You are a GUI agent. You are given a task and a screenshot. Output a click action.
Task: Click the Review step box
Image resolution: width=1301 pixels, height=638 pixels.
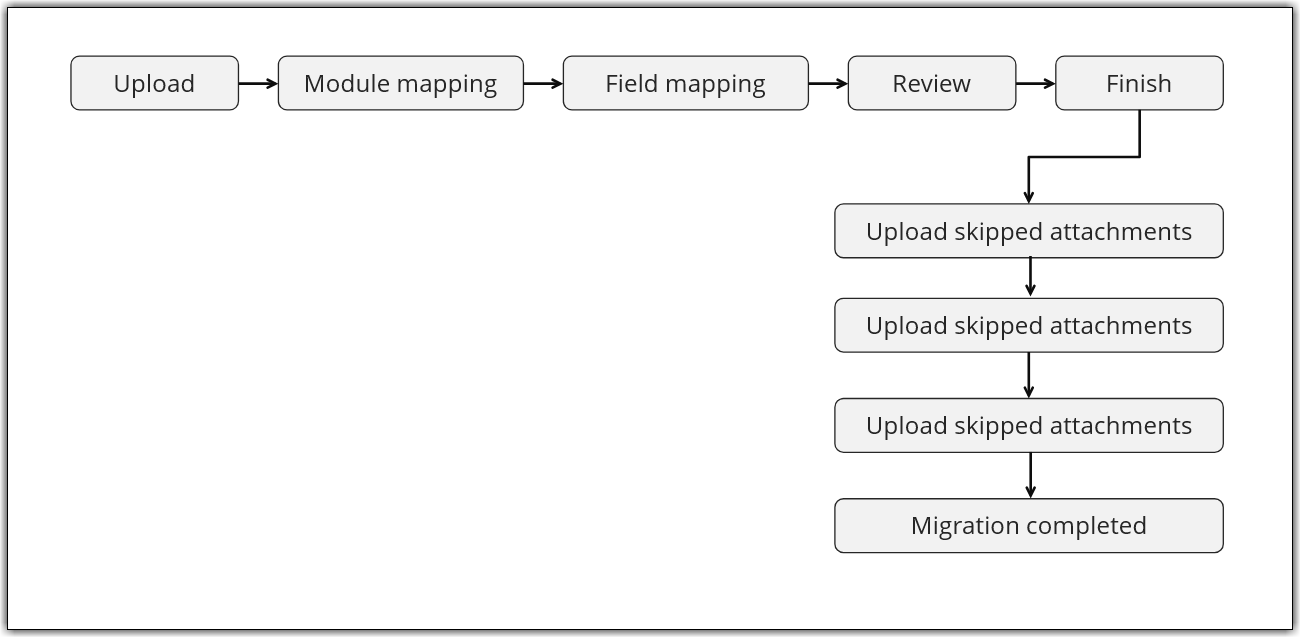point(931,83)
